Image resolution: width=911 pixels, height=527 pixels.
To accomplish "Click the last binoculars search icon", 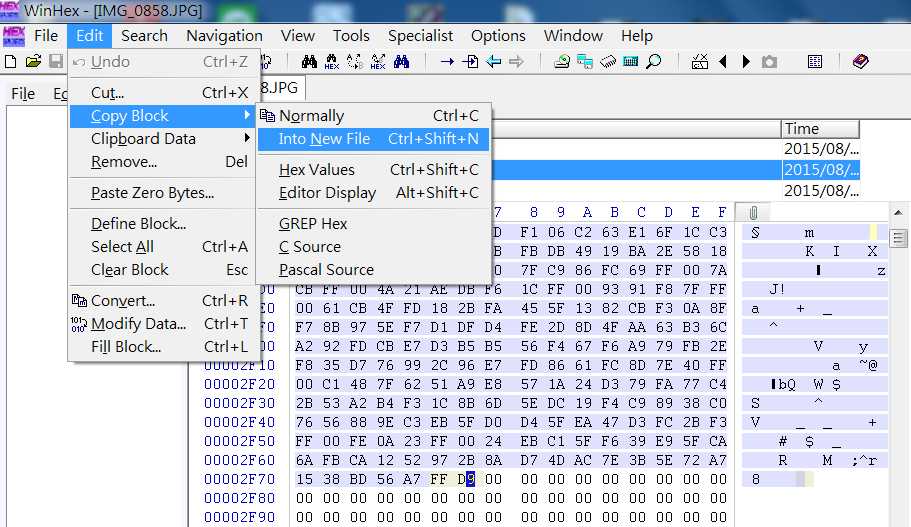I will click(x=401, y=61).
